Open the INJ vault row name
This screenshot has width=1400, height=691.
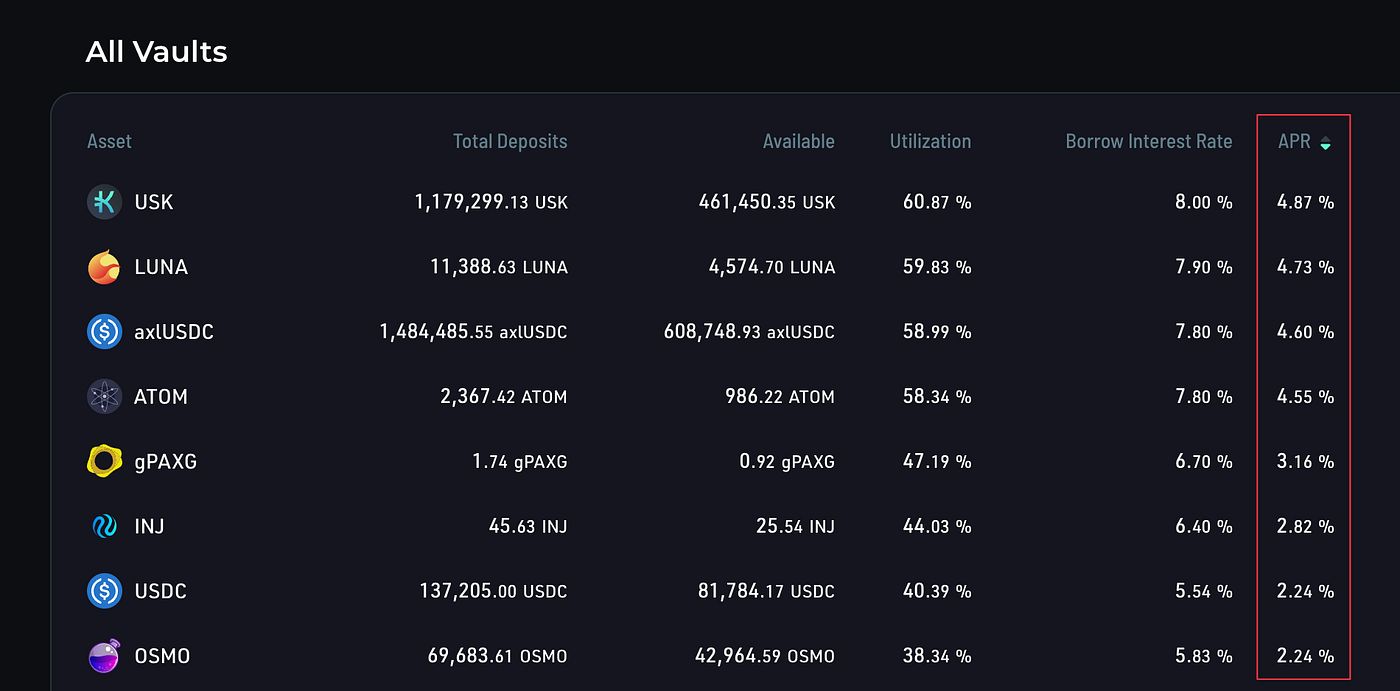[x=149, y=526]
